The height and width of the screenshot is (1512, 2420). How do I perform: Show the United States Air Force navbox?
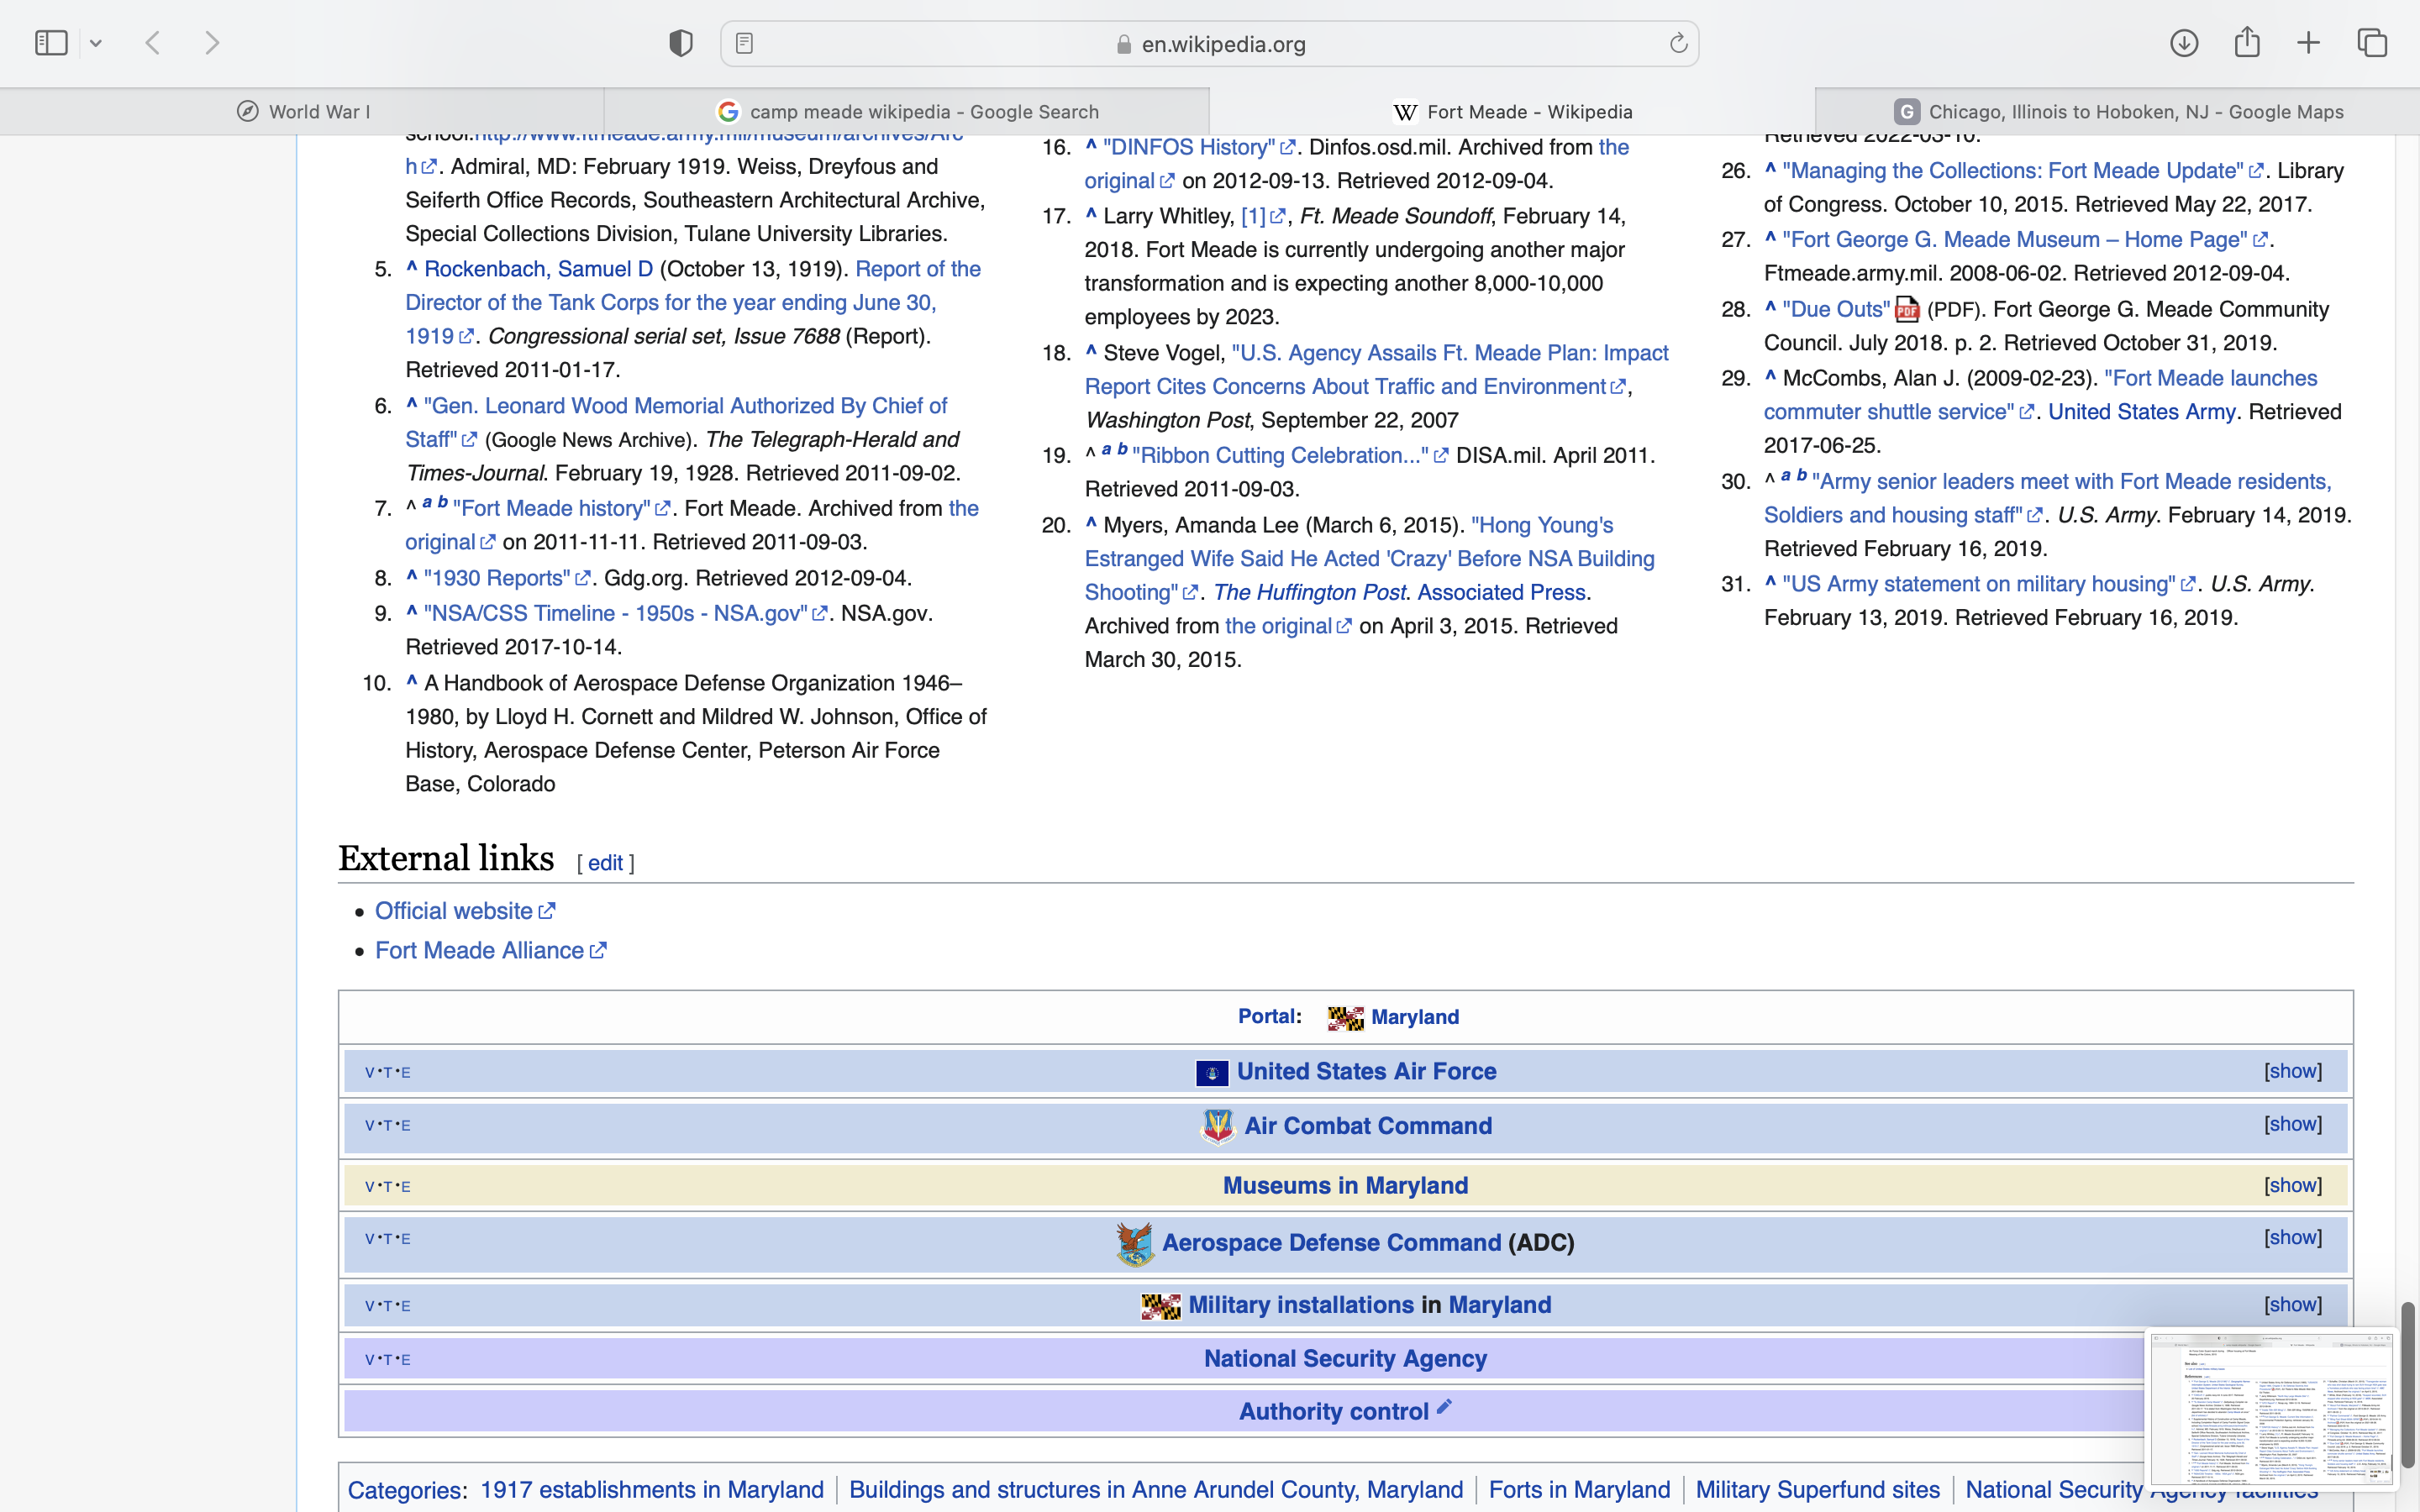point(2292,1071)
